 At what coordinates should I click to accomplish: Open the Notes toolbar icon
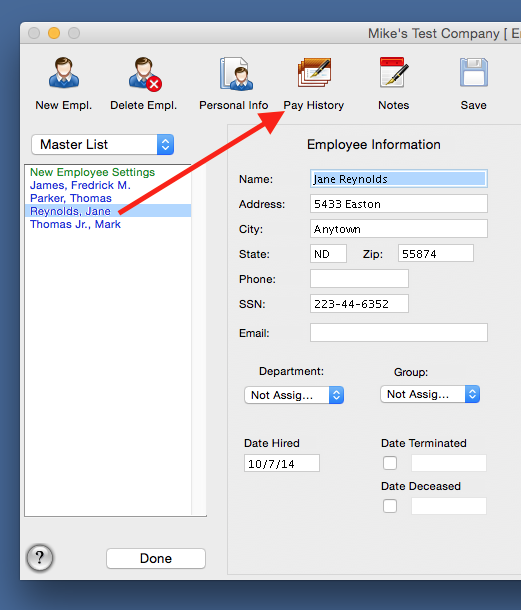coord(394,72)
